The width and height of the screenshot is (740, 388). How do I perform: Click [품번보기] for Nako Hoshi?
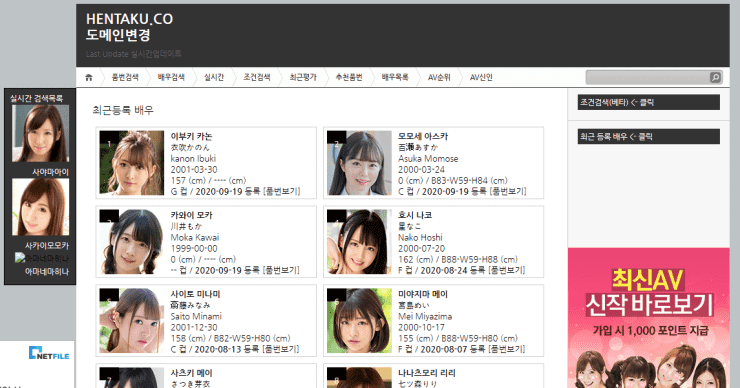[506, 270]
